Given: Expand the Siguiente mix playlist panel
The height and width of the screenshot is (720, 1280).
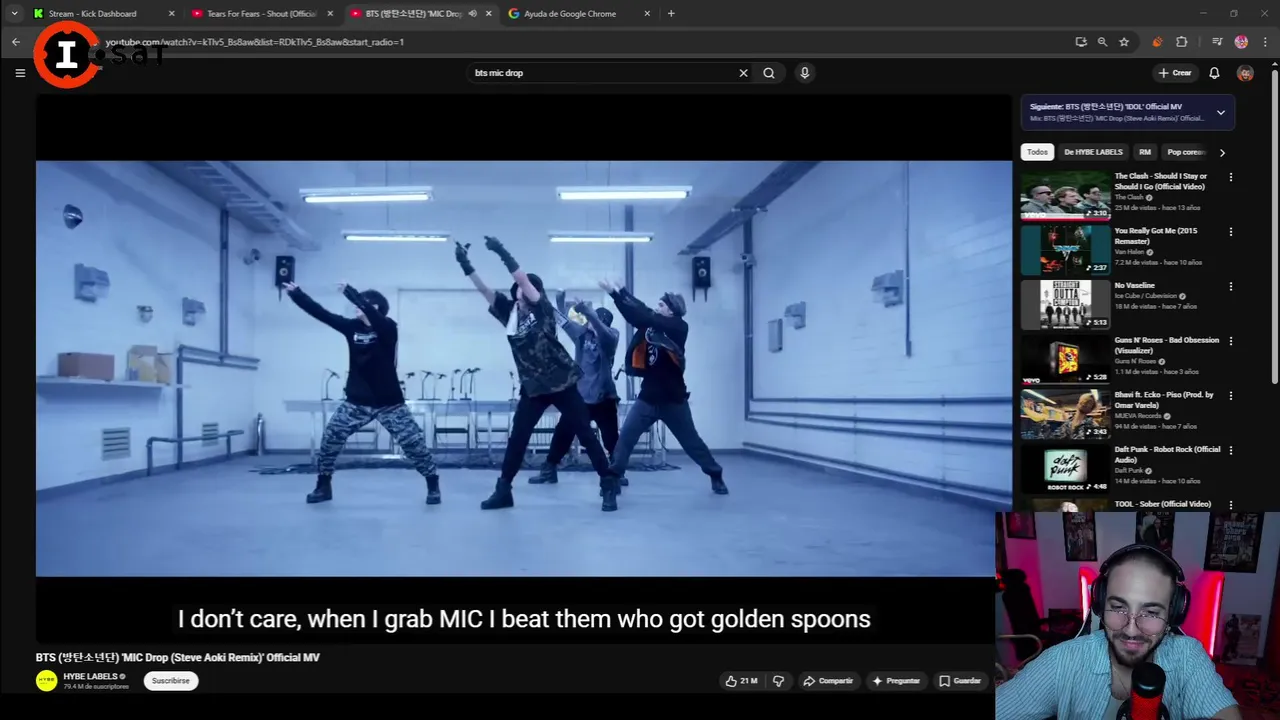Looking at the screenshot, I should (1221, 112).
